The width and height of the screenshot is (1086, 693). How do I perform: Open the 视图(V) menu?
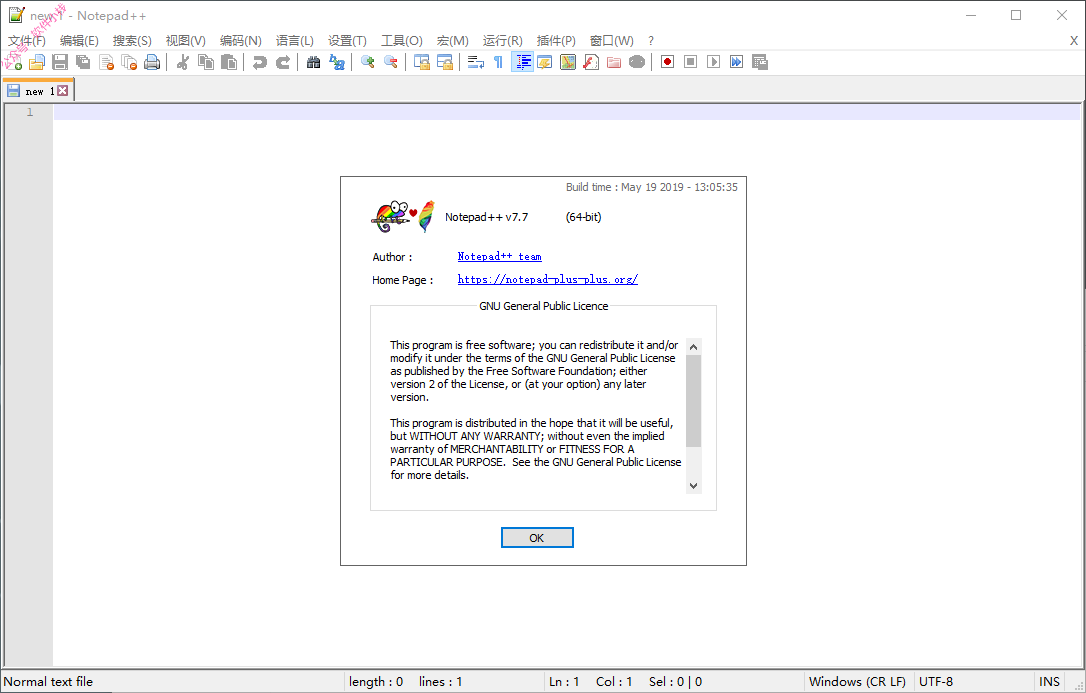coord(186,41)
